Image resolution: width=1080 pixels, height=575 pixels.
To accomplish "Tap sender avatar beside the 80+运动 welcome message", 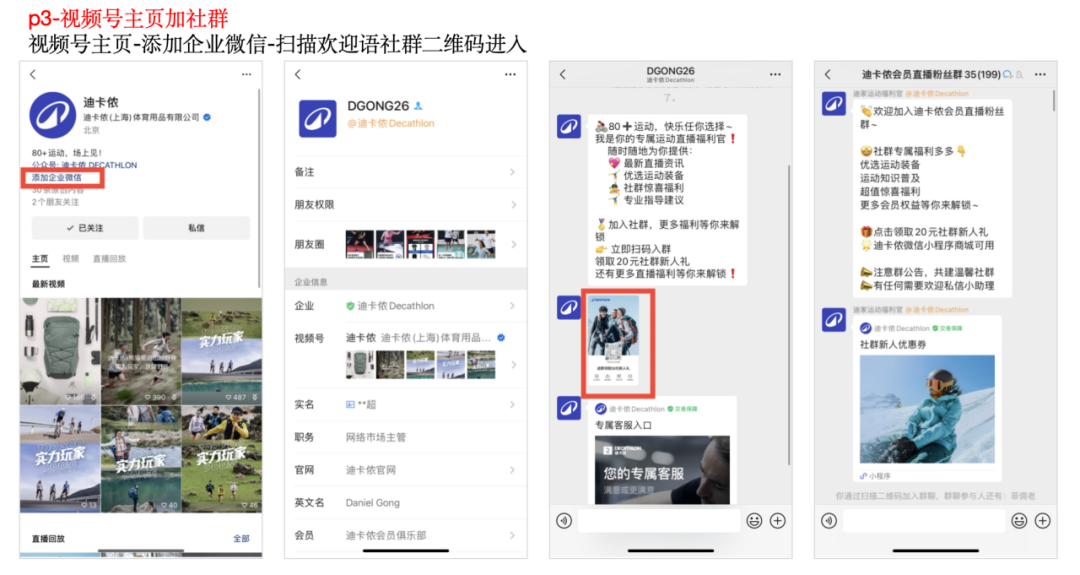I will point(569,127).
